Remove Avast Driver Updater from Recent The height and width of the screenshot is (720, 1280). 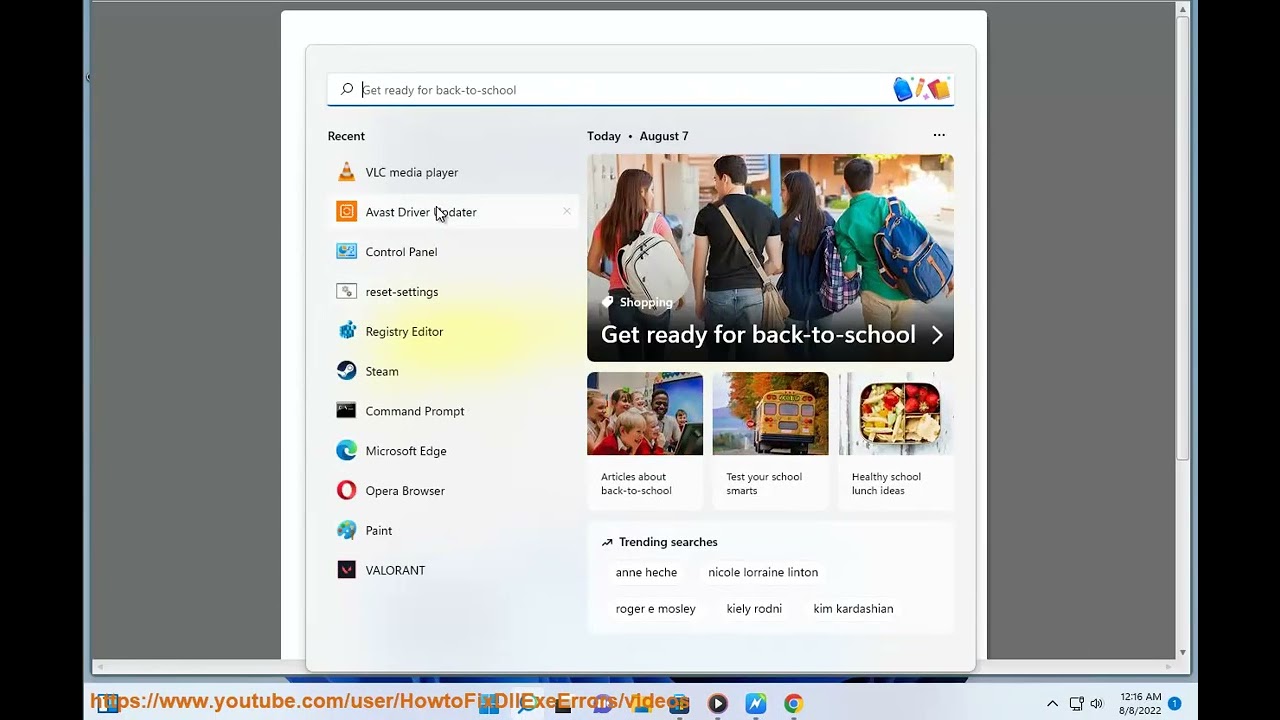pyautogui.click(x=567, y=211)
